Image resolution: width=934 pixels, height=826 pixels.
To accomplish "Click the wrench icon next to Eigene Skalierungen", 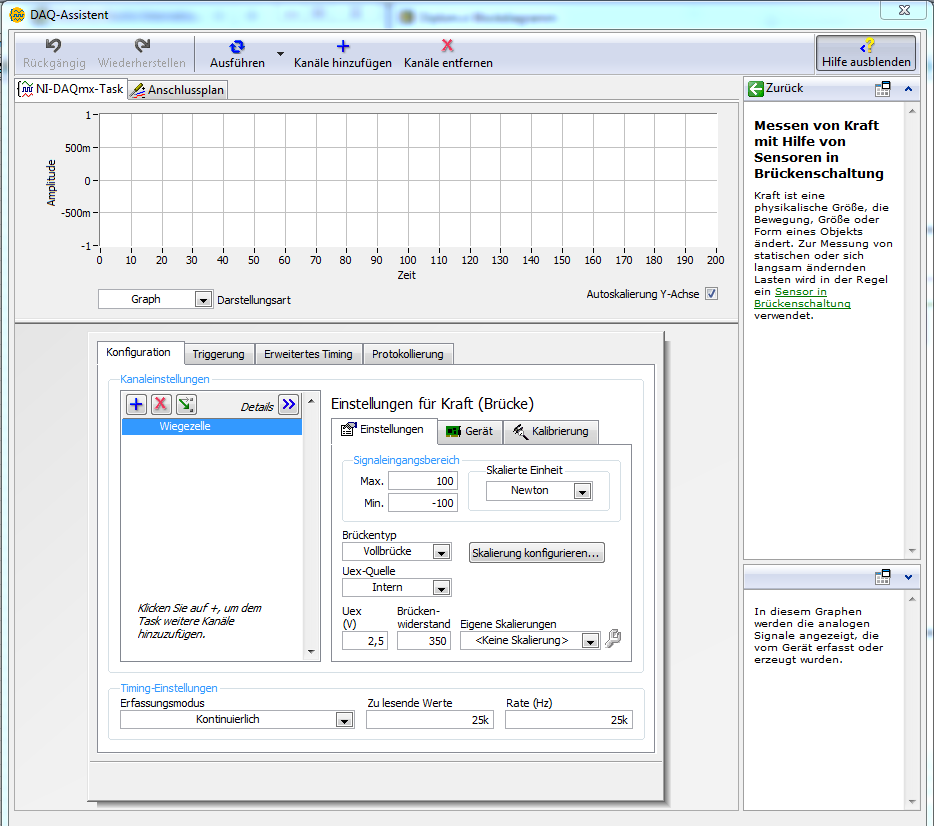I will click(x=614, y=639).
